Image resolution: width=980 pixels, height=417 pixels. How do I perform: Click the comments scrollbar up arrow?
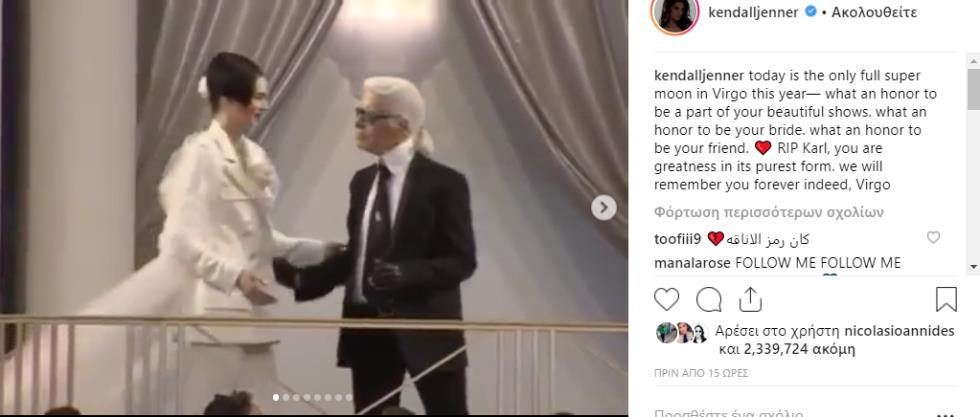973,60
